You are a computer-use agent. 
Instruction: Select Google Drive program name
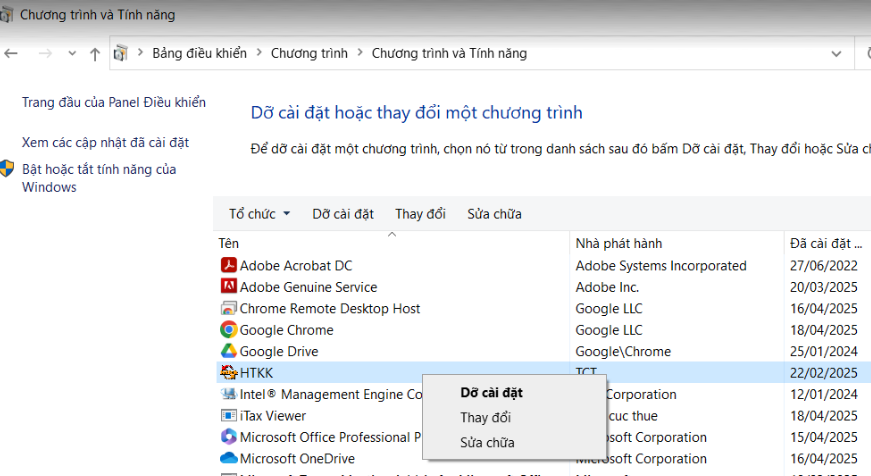tap(279, 352)
